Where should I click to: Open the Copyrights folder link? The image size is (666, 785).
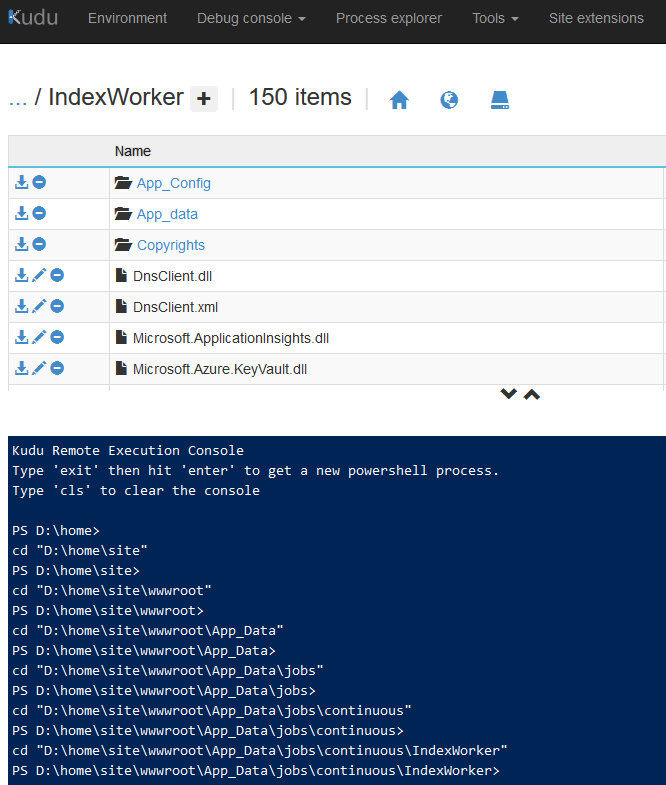click(x=171, y=245)
